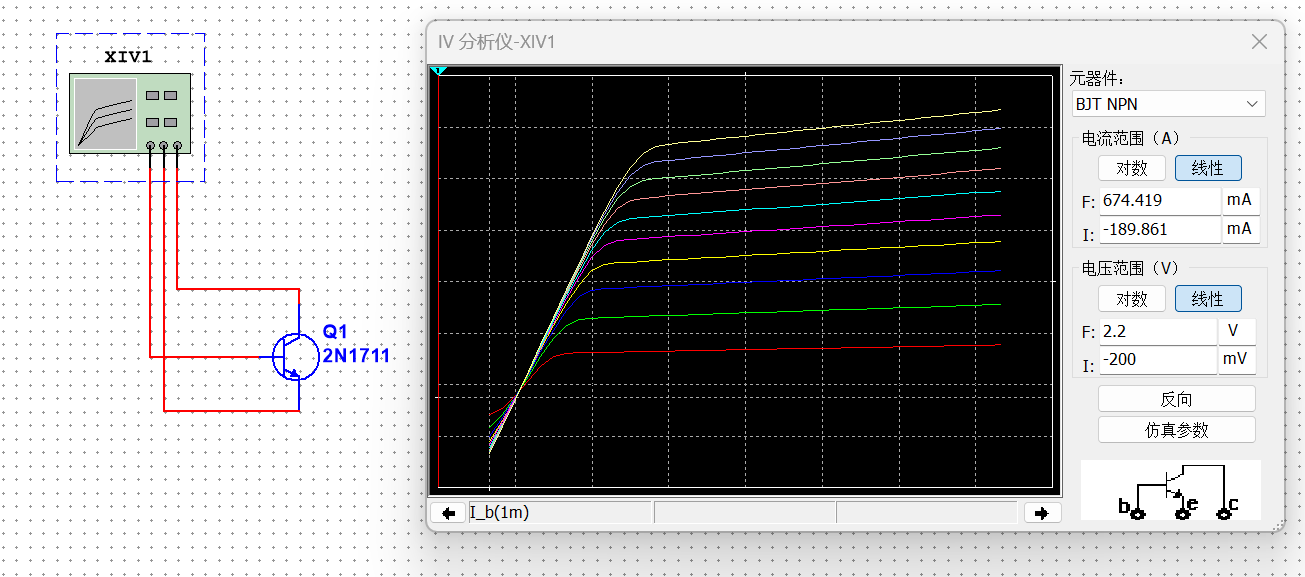The height and width of the screenshot is (577, 1305).
Task: Close the IV analyzer XIV1 window
Action: pyautogui.click(x=1259, y=42)
